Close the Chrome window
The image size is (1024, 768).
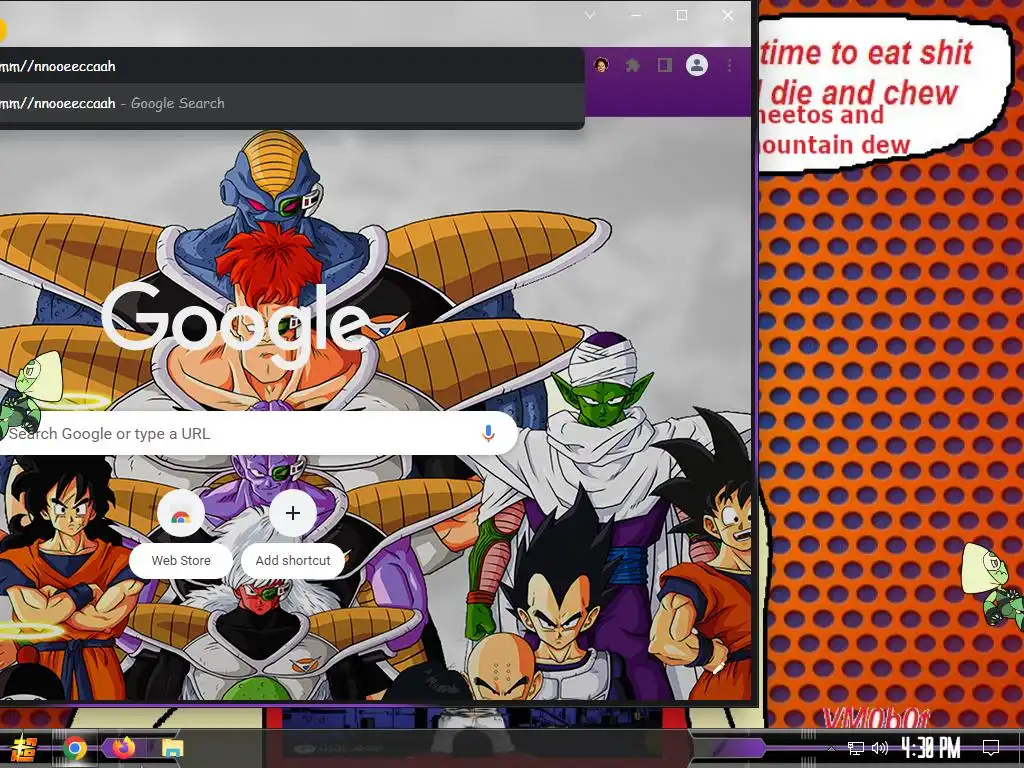point(728,15)
